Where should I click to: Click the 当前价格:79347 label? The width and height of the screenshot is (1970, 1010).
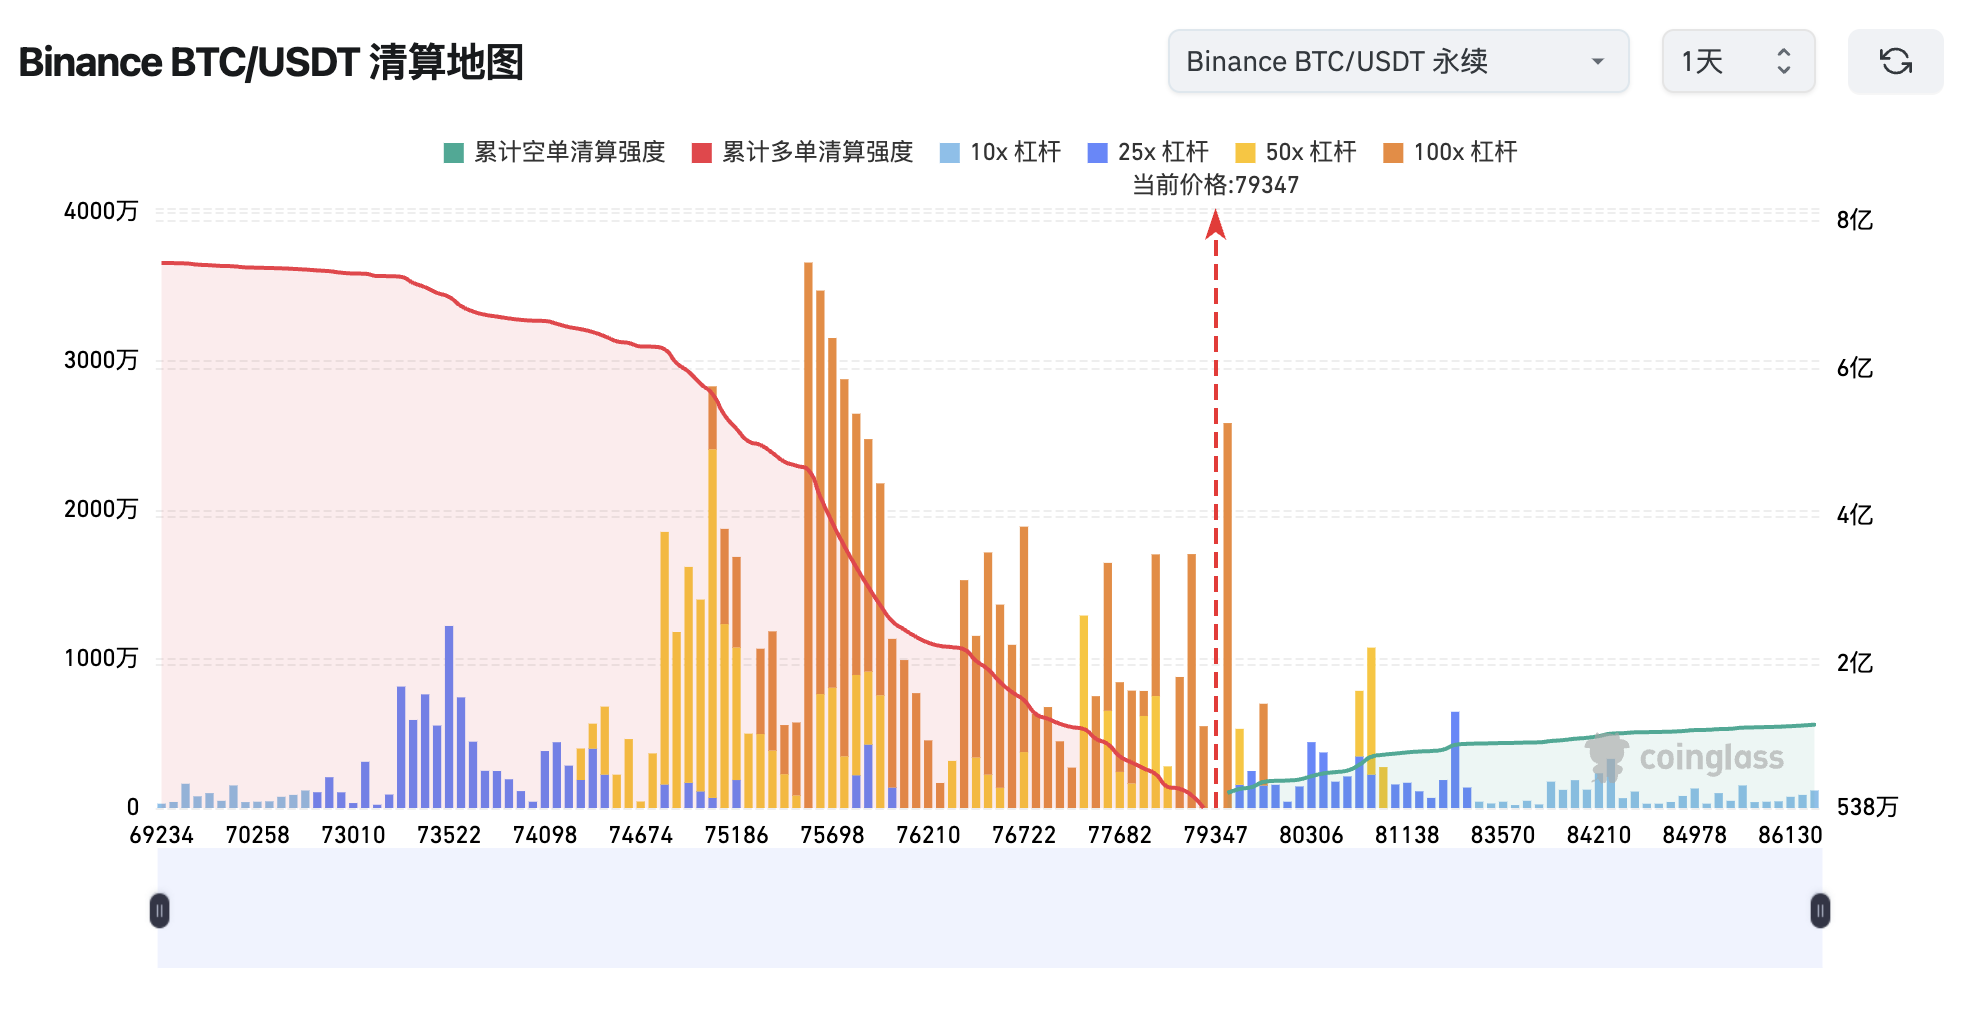[x=1214, y=185]
